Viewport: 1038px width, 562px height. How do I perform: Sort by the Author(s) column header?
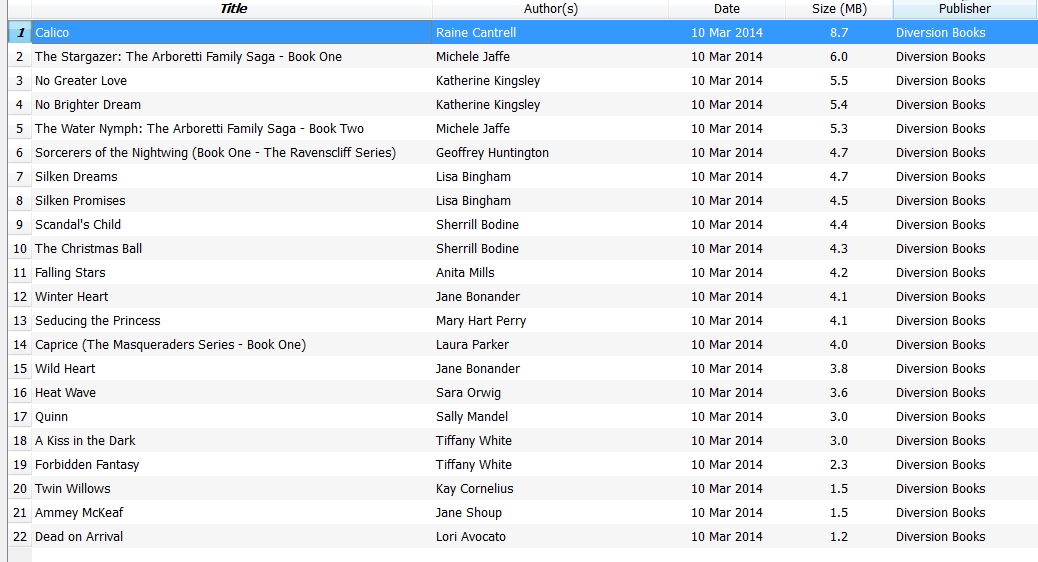550,9
